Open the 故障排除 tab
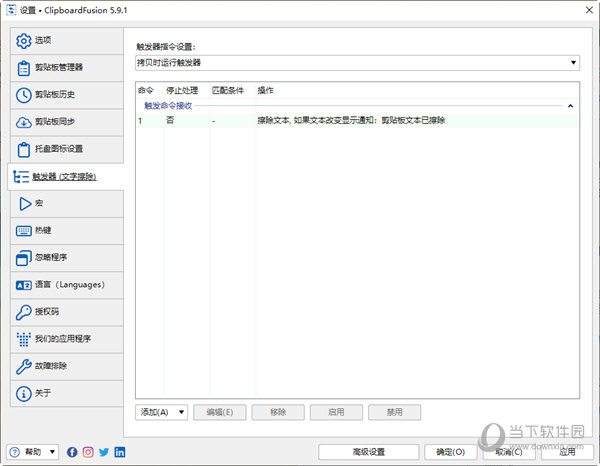 67,366
